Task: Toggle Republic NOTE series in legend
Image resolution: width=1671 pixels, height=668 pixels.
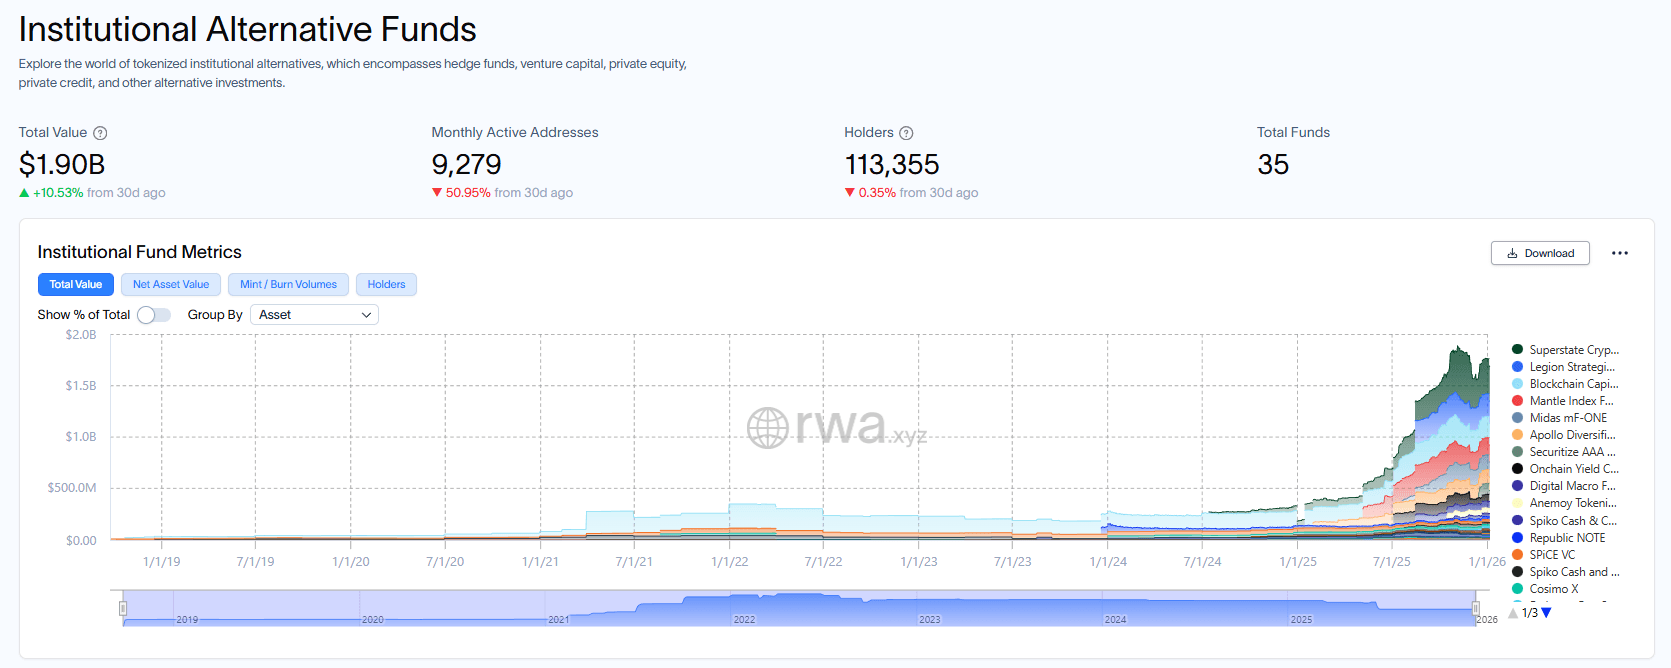Action: click(1559, 538)
